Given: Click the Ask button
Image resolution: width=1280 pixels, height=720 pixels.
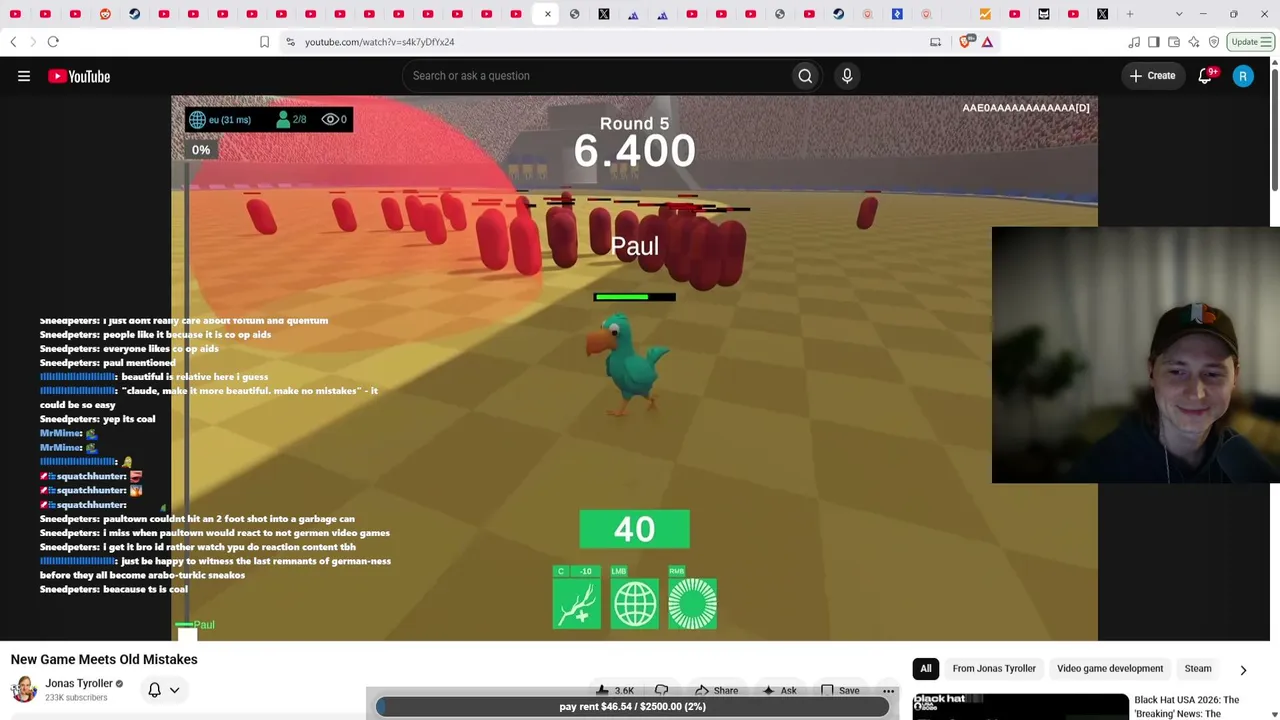Looking at the screenshot, I should pos(779,690).
